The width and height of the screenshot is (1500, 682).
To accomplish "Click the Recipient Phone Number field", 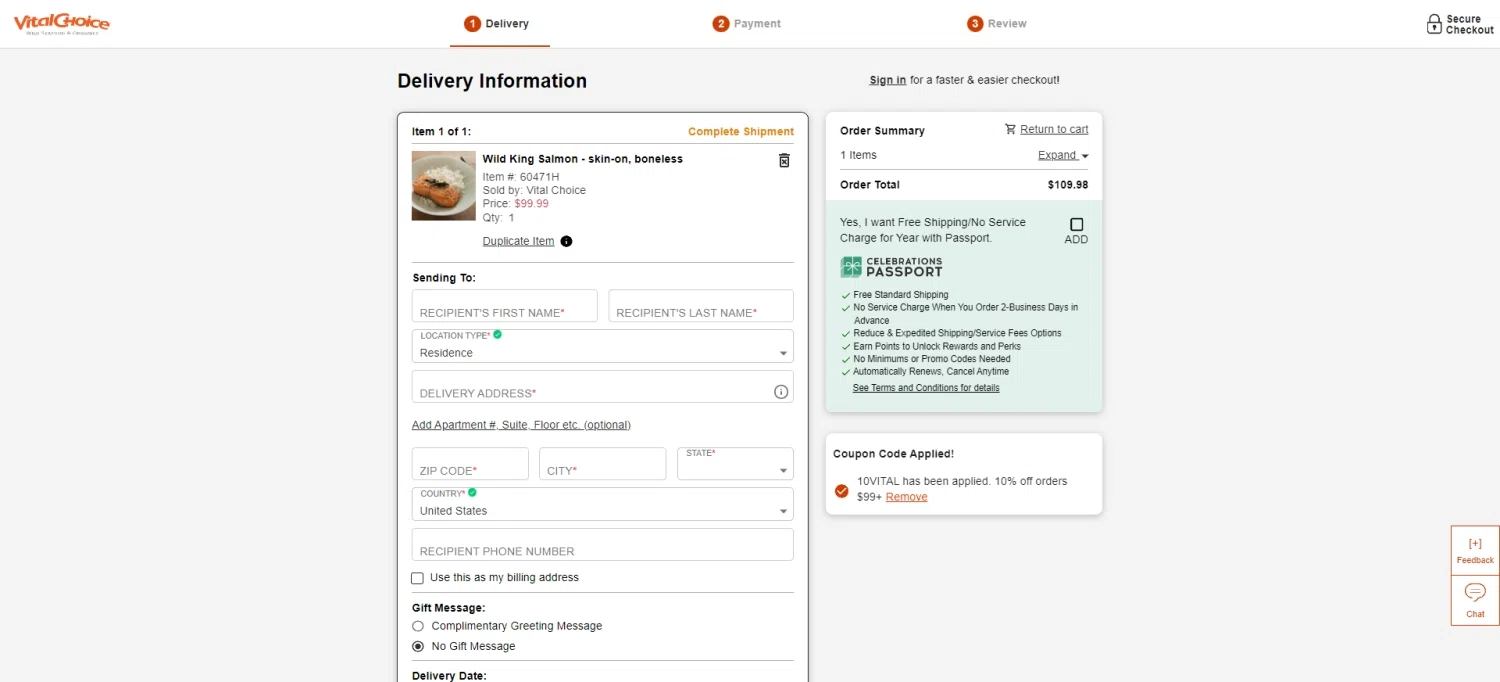I will 602,545.
